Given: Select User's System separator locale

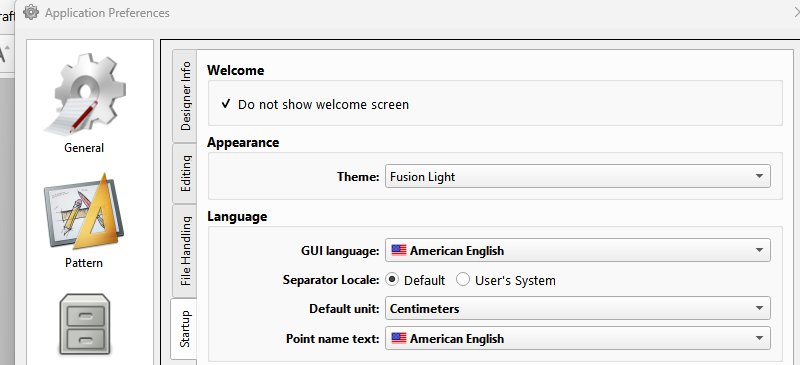Looking at the screenshot, I should tap(463, 280).
